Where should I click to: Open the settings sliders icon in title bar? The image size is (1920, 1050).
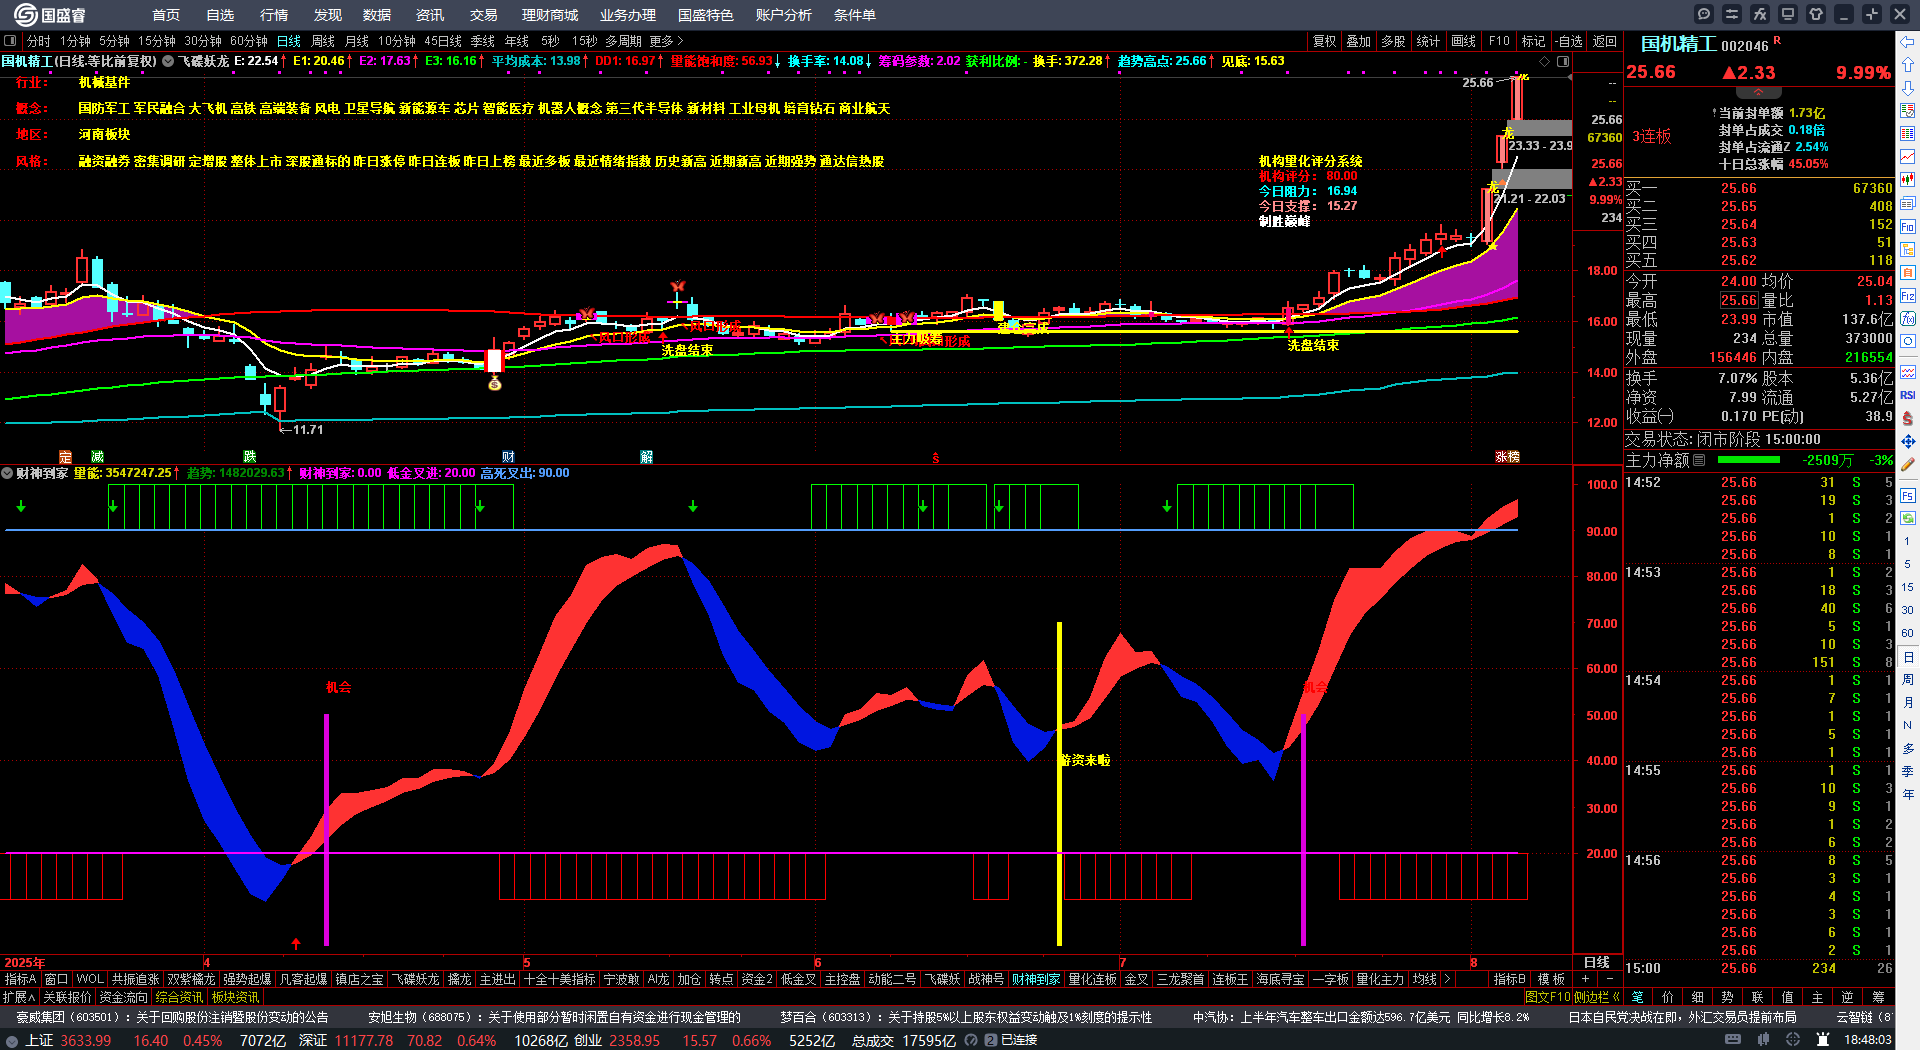point(1732,14)
